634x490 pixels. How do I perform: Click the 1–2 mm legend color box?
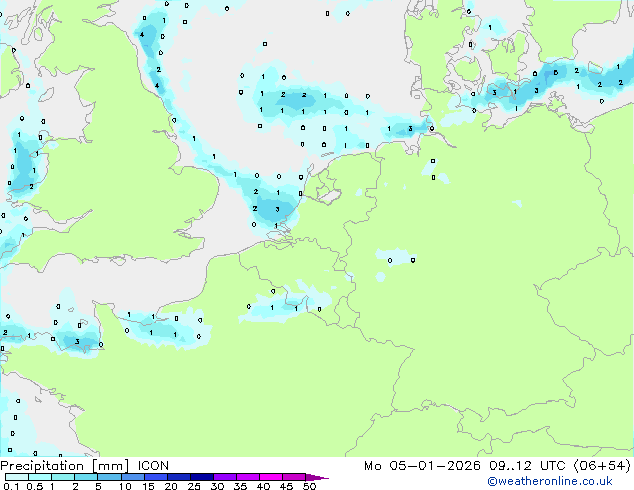pos(63,477)
